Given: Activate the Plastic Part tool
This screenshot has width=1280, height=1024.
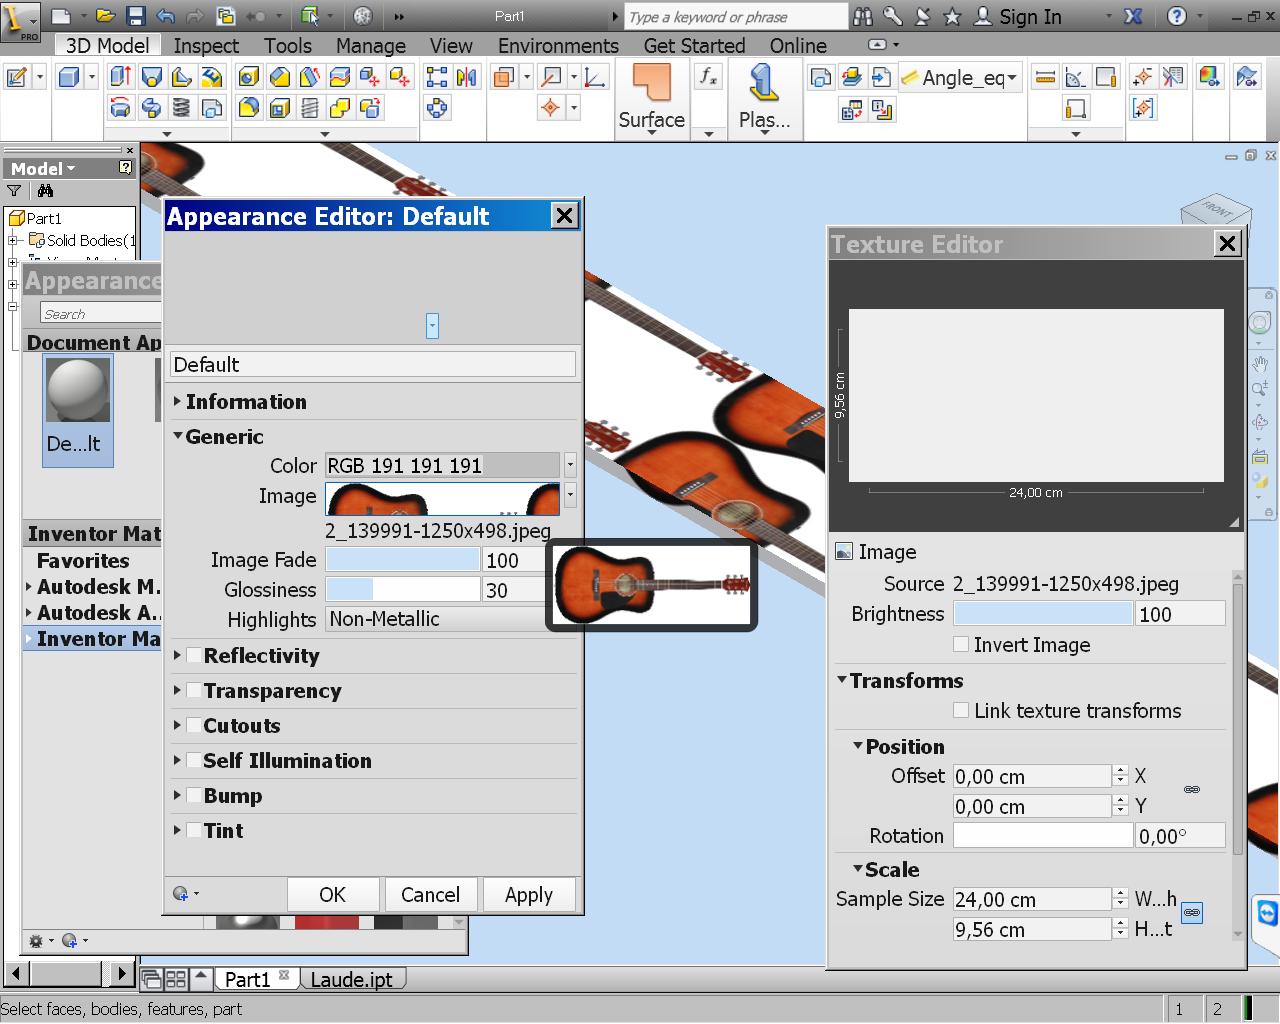Looking at the screenshot, I should click(765, 90).
